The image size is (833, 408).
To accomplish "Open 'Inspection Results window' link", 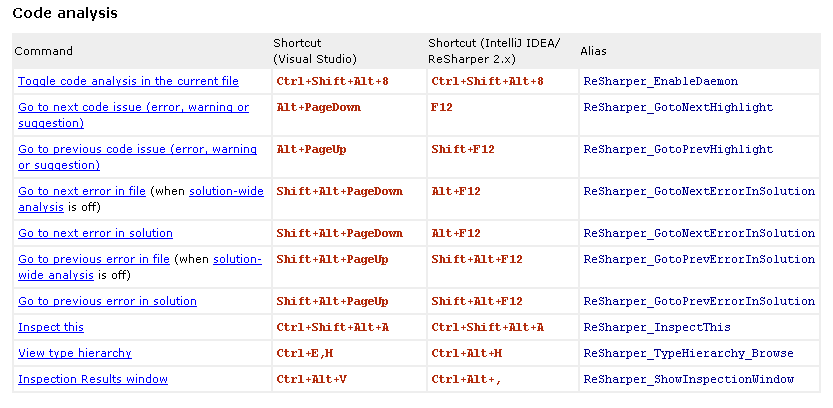I will [x=93, y=379].
